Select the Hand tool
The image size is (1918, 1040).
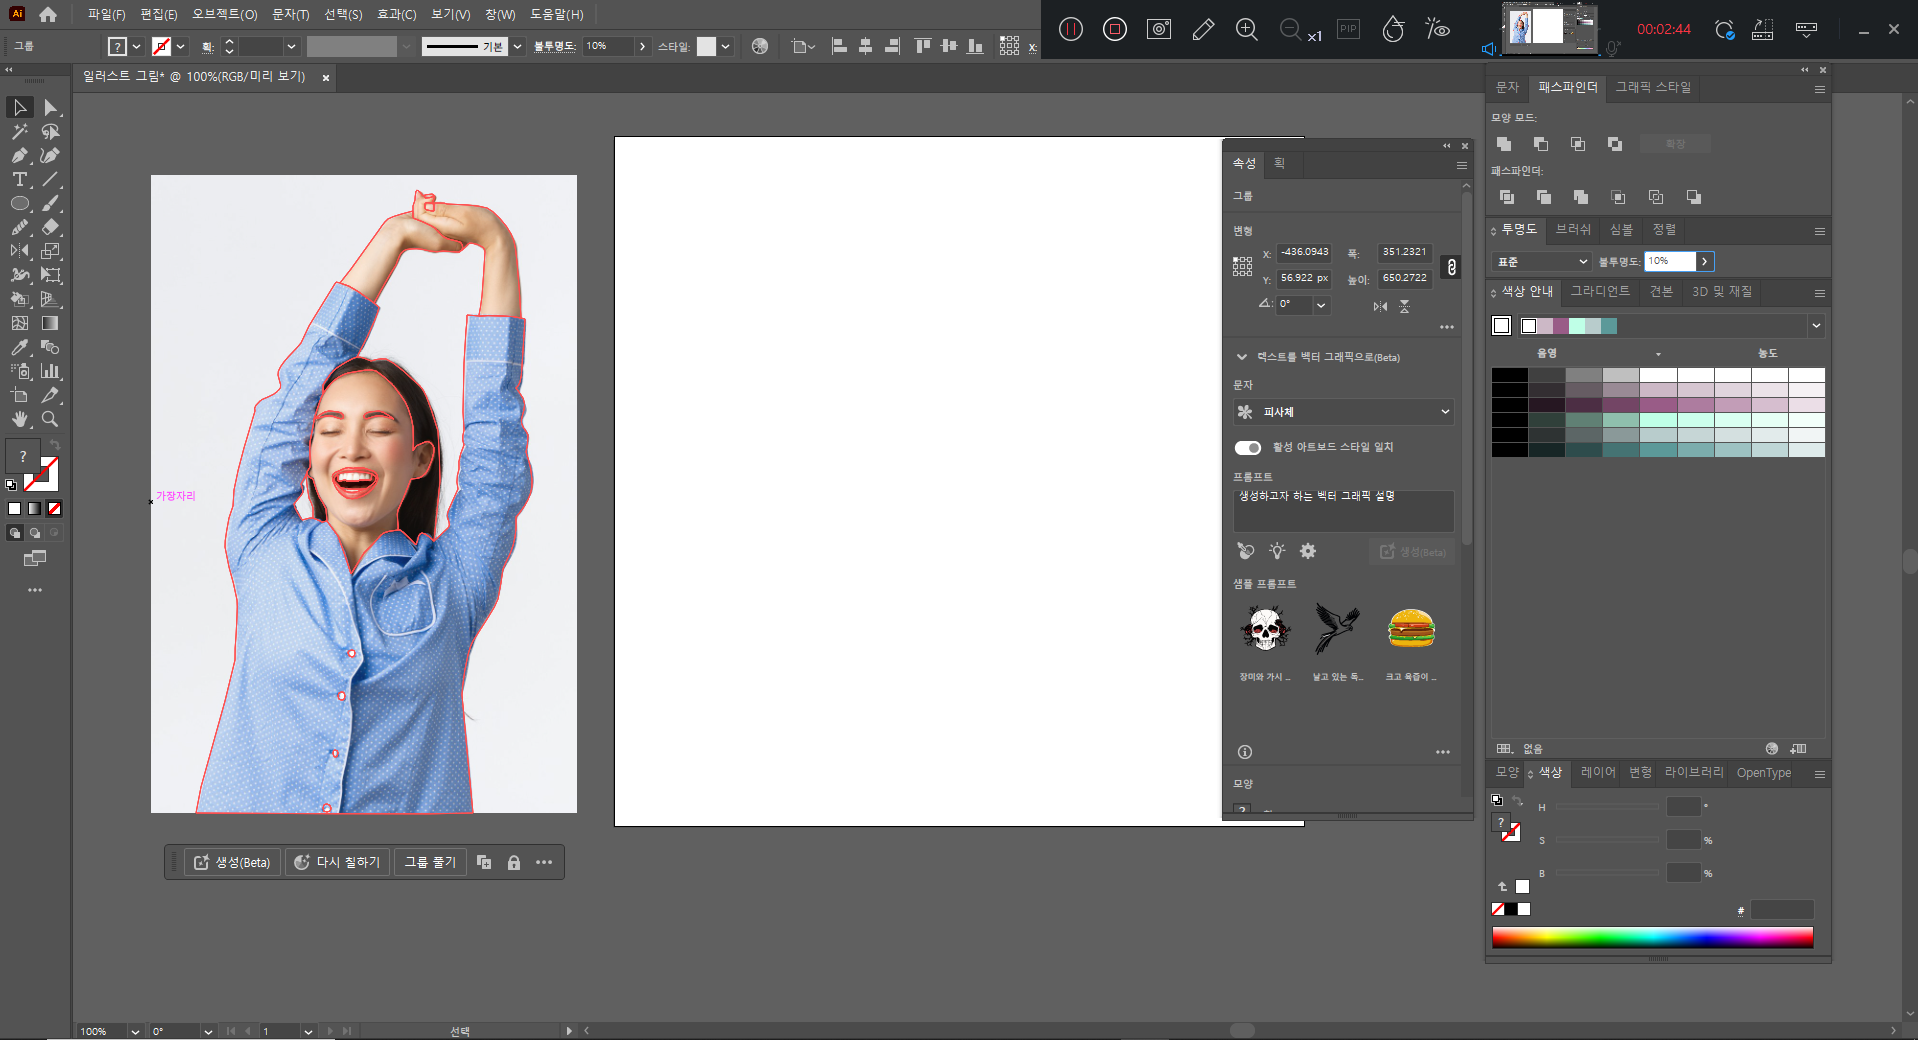19,419
